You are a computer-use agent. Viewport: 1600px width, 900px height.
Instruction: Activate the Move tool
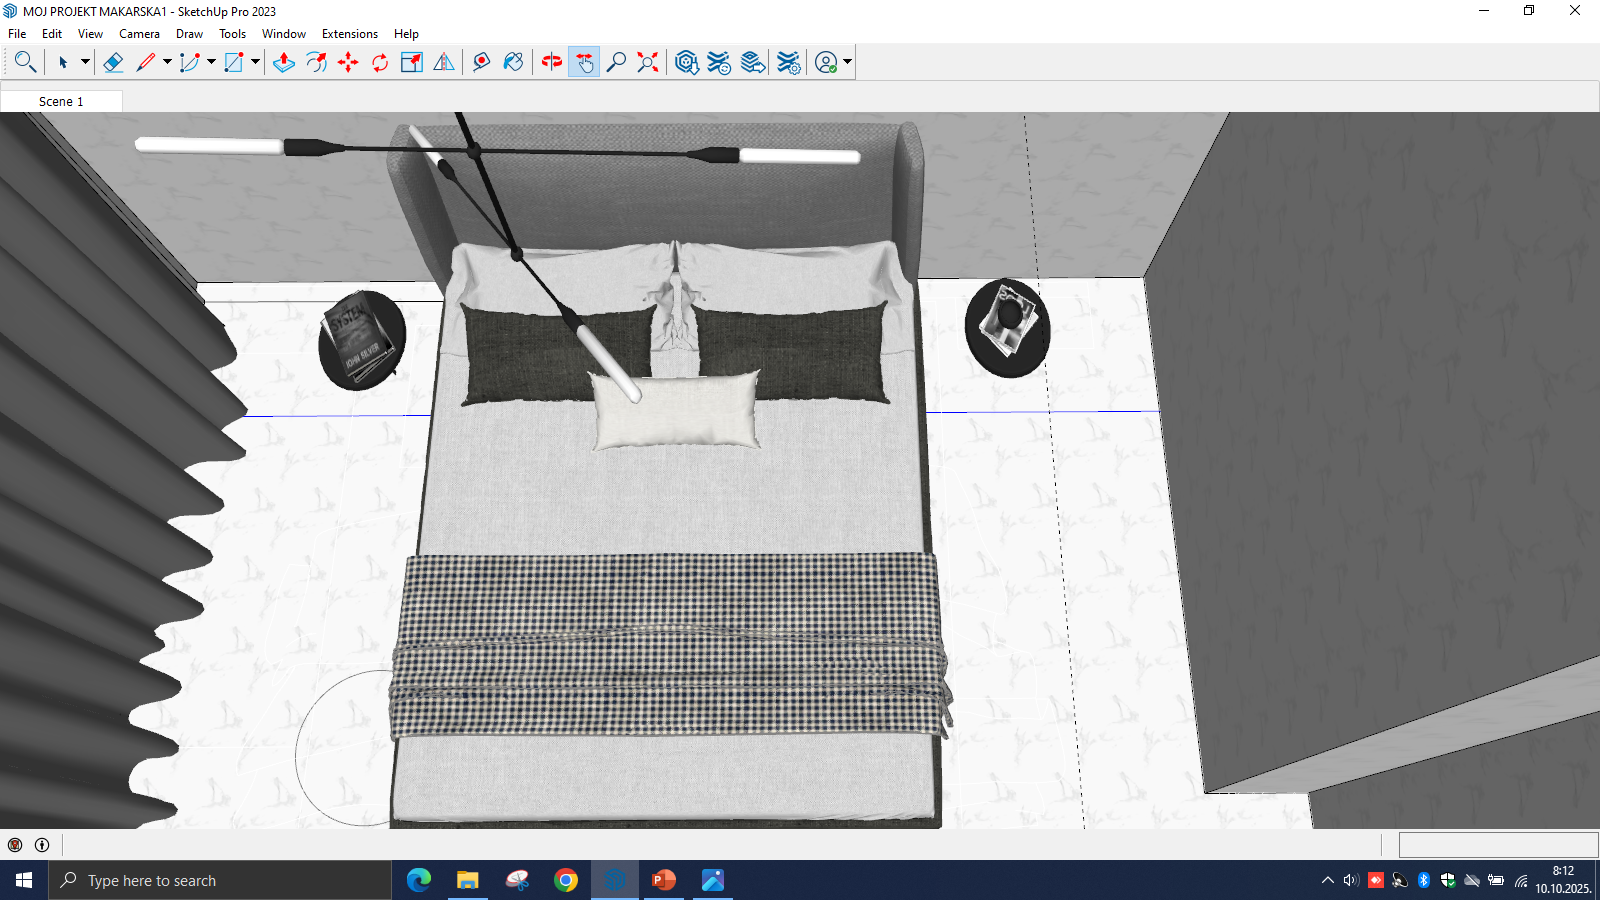coord(348,62)
